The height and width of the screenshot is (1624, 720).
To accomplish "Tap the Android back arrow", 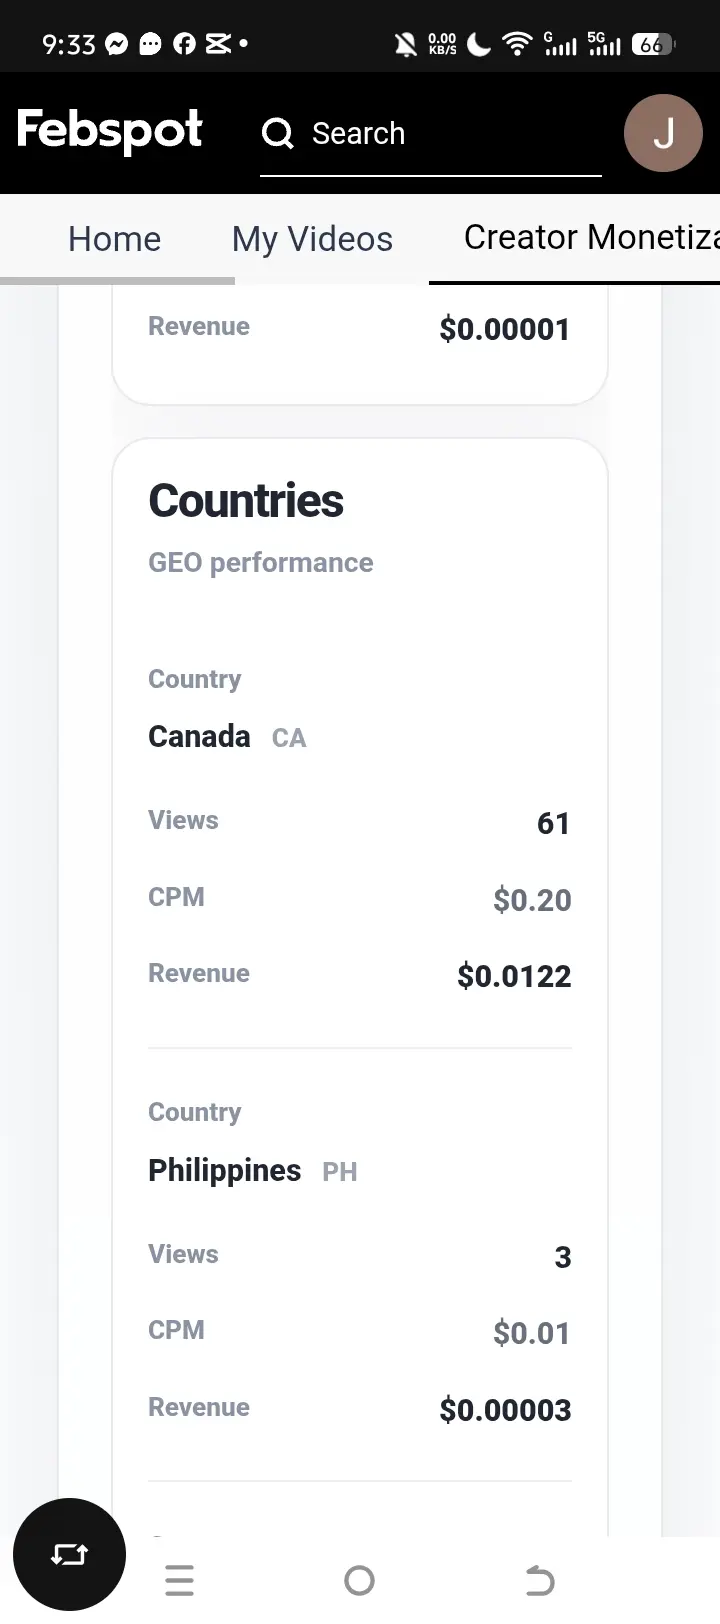I will coord(540,1580).
